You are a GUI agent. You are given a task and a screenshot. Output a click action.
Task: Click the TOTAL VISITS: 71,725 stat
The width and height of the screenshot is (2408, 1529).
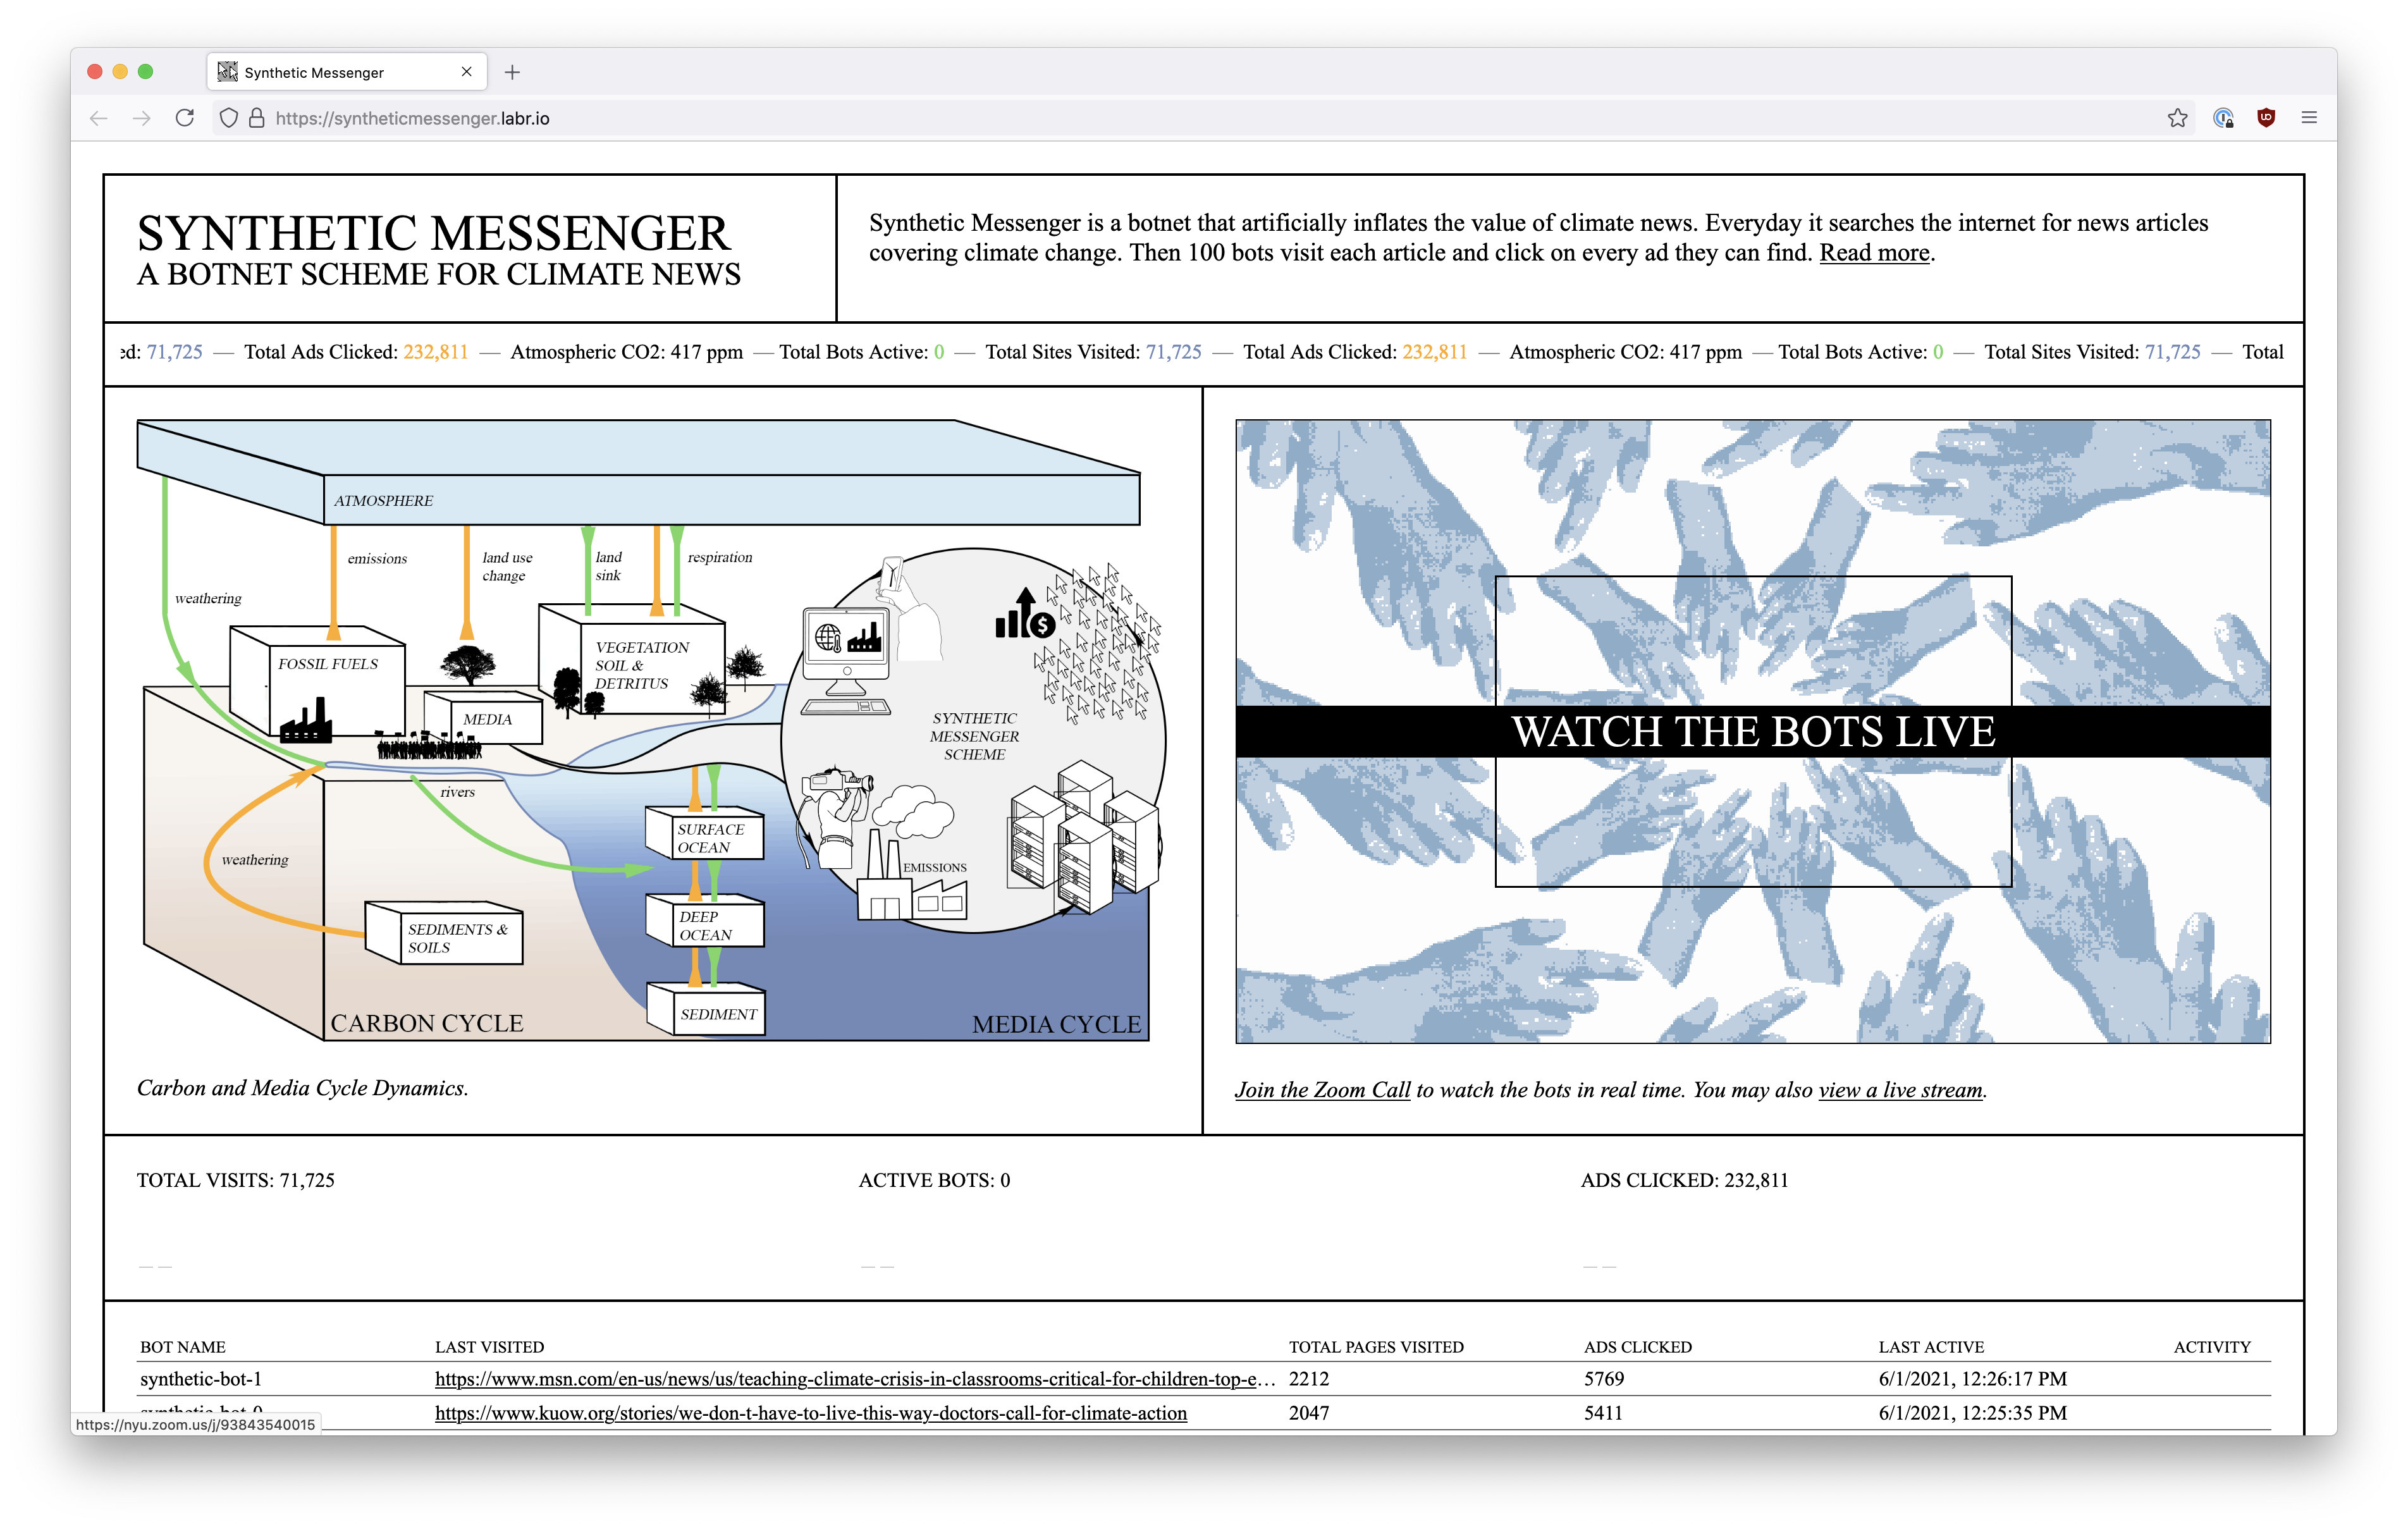tap(236, 1180)
